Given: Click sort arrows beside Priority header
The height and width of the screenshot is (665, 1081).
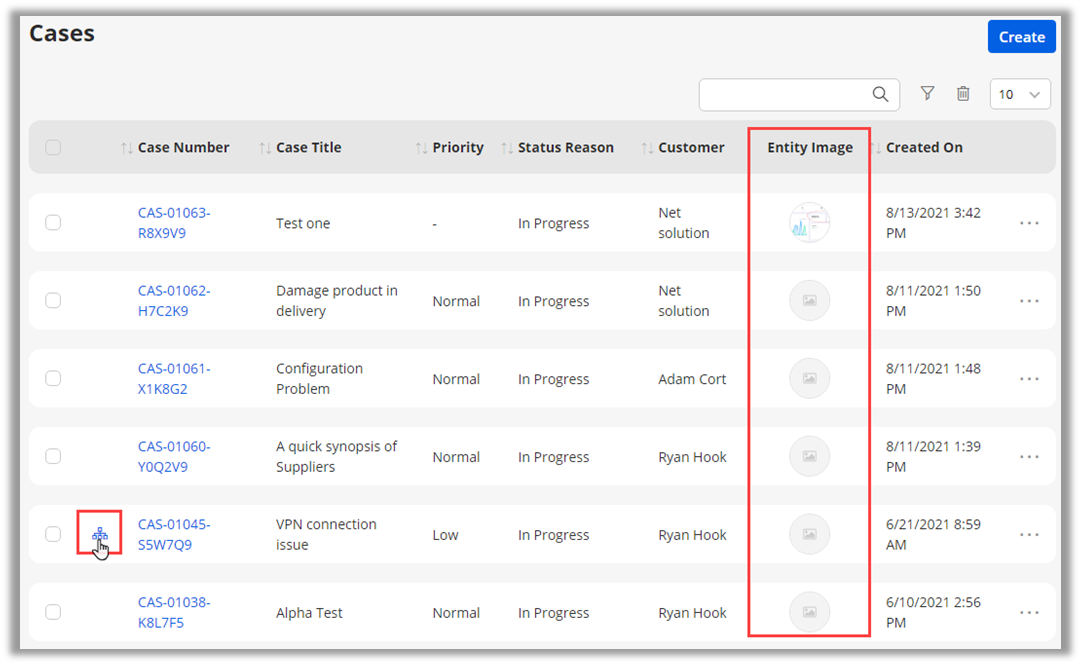Looking at the screenshot, I should 421,148.
